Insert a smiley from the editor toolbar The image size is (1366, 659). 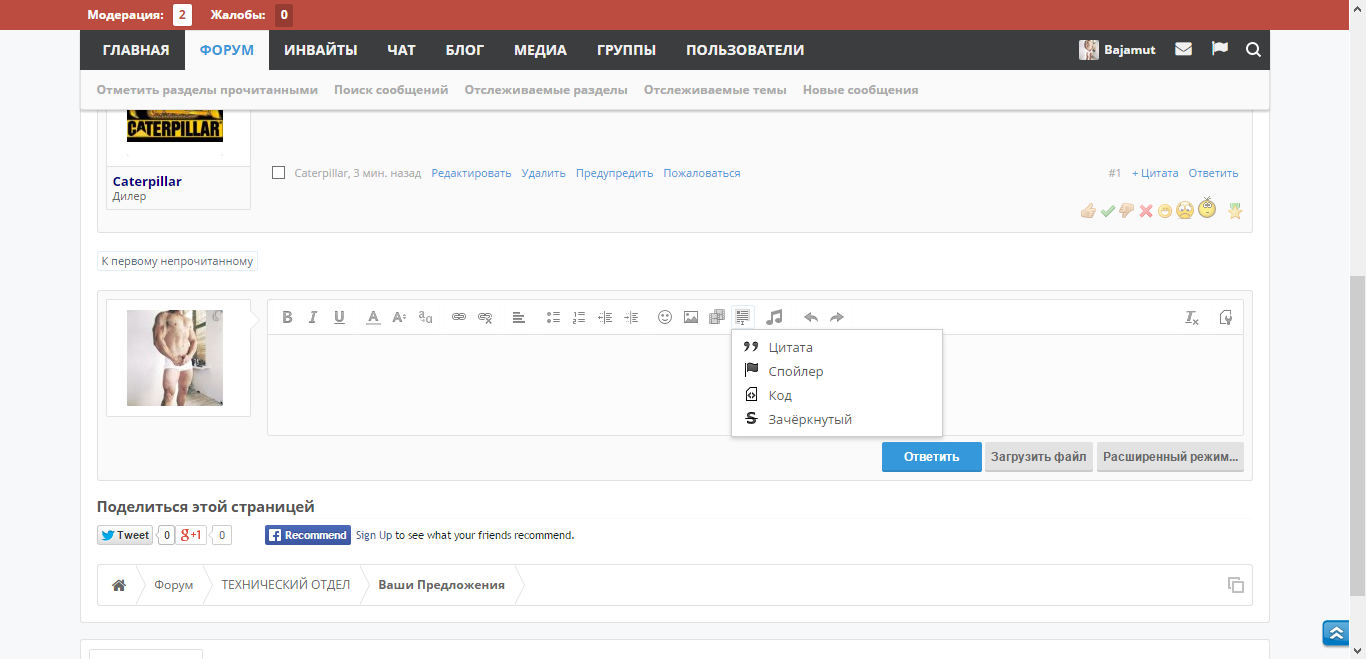click(664, 317)
